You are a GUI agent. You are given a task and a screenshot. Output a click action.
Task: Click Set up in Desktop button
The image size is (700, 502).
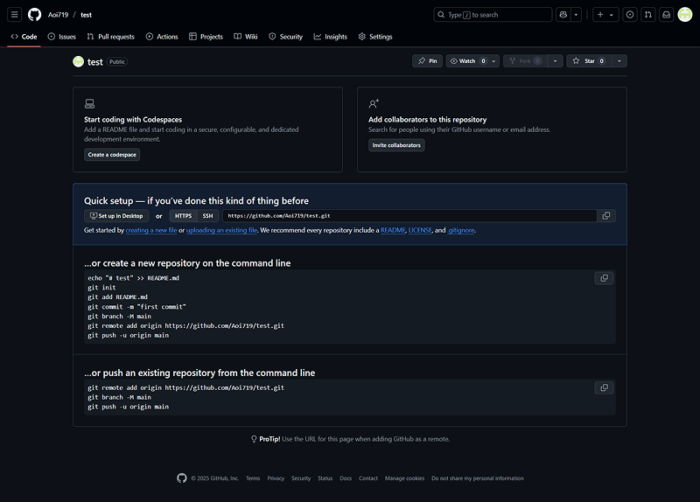(117, 216)
